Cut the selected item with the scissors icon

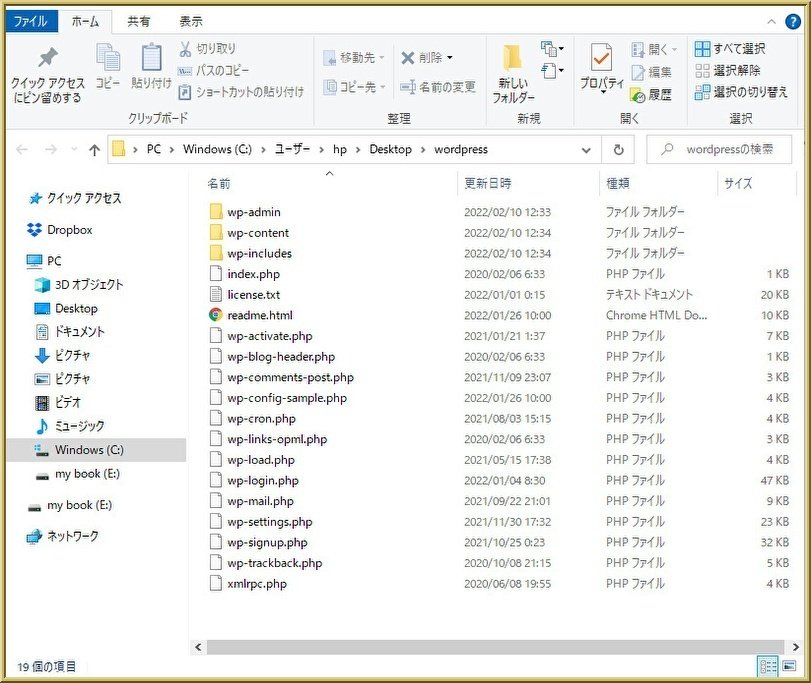point(207,49)
